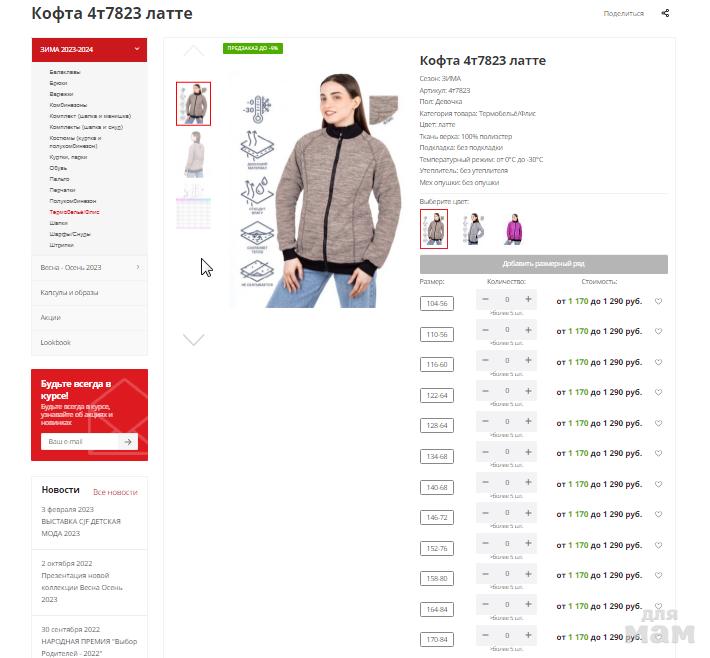Select size 152-76 option
710x658 pixels.
click(437, 548)
